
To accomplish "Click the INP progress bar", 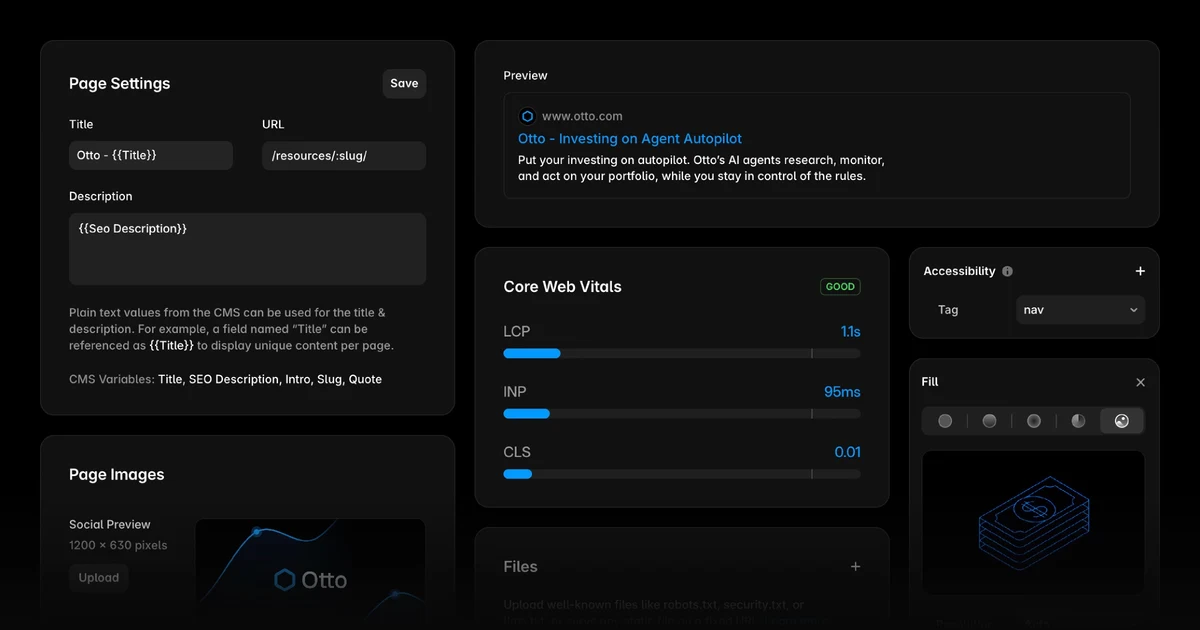I will (x=682, y=413).
